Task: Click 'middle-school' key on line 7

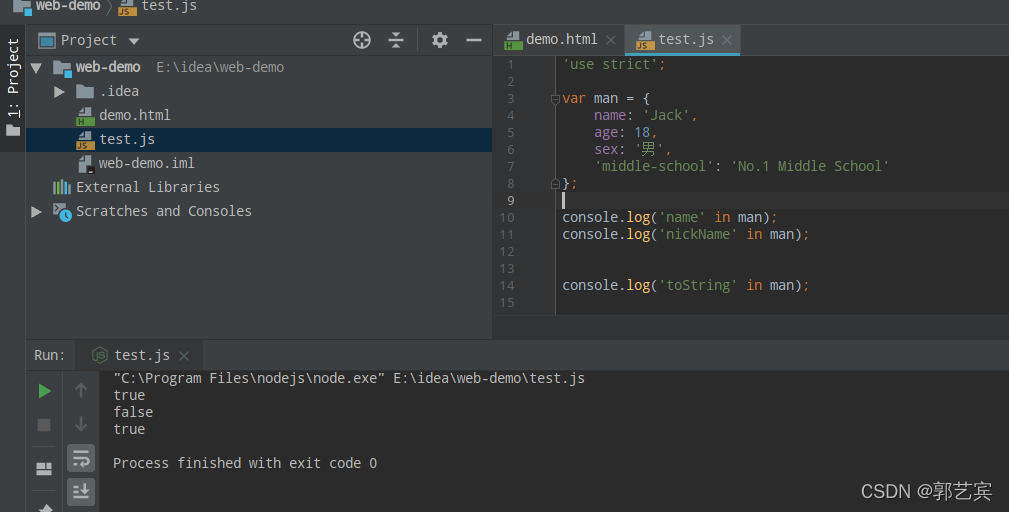Action: click(654, 166)
